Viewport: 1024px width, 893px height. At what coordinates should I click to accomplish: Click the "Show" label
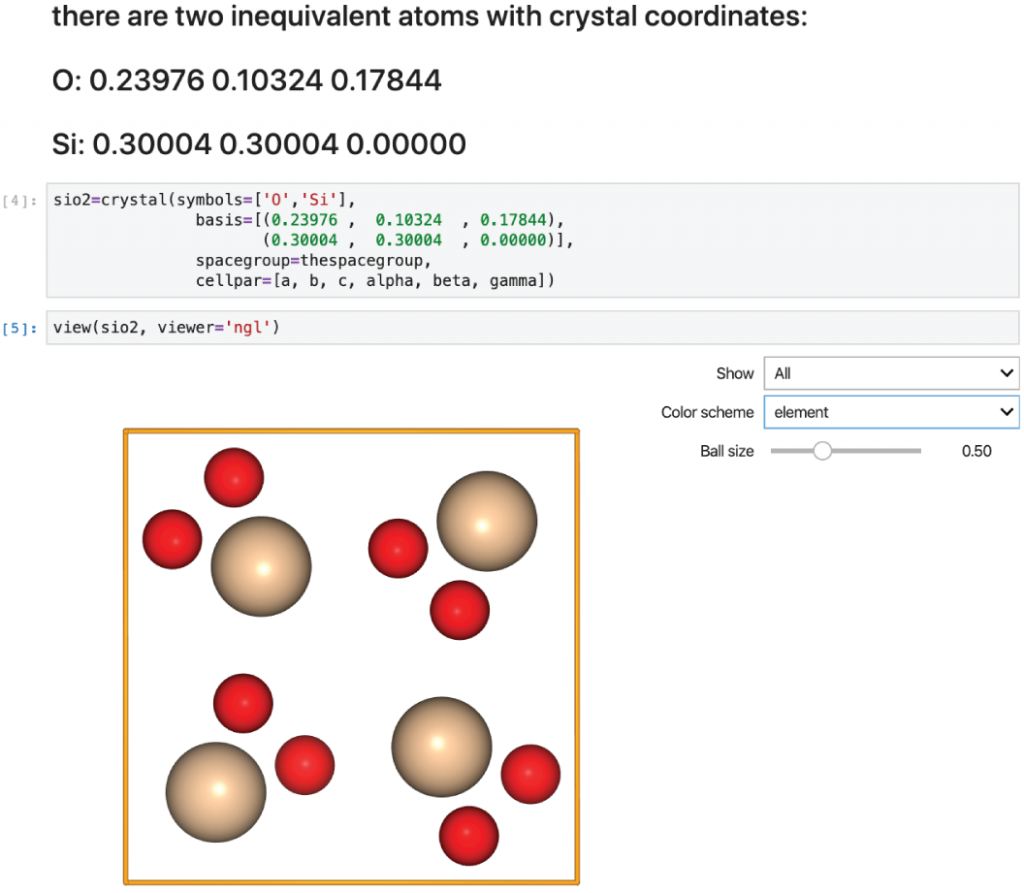coord(735,374)
